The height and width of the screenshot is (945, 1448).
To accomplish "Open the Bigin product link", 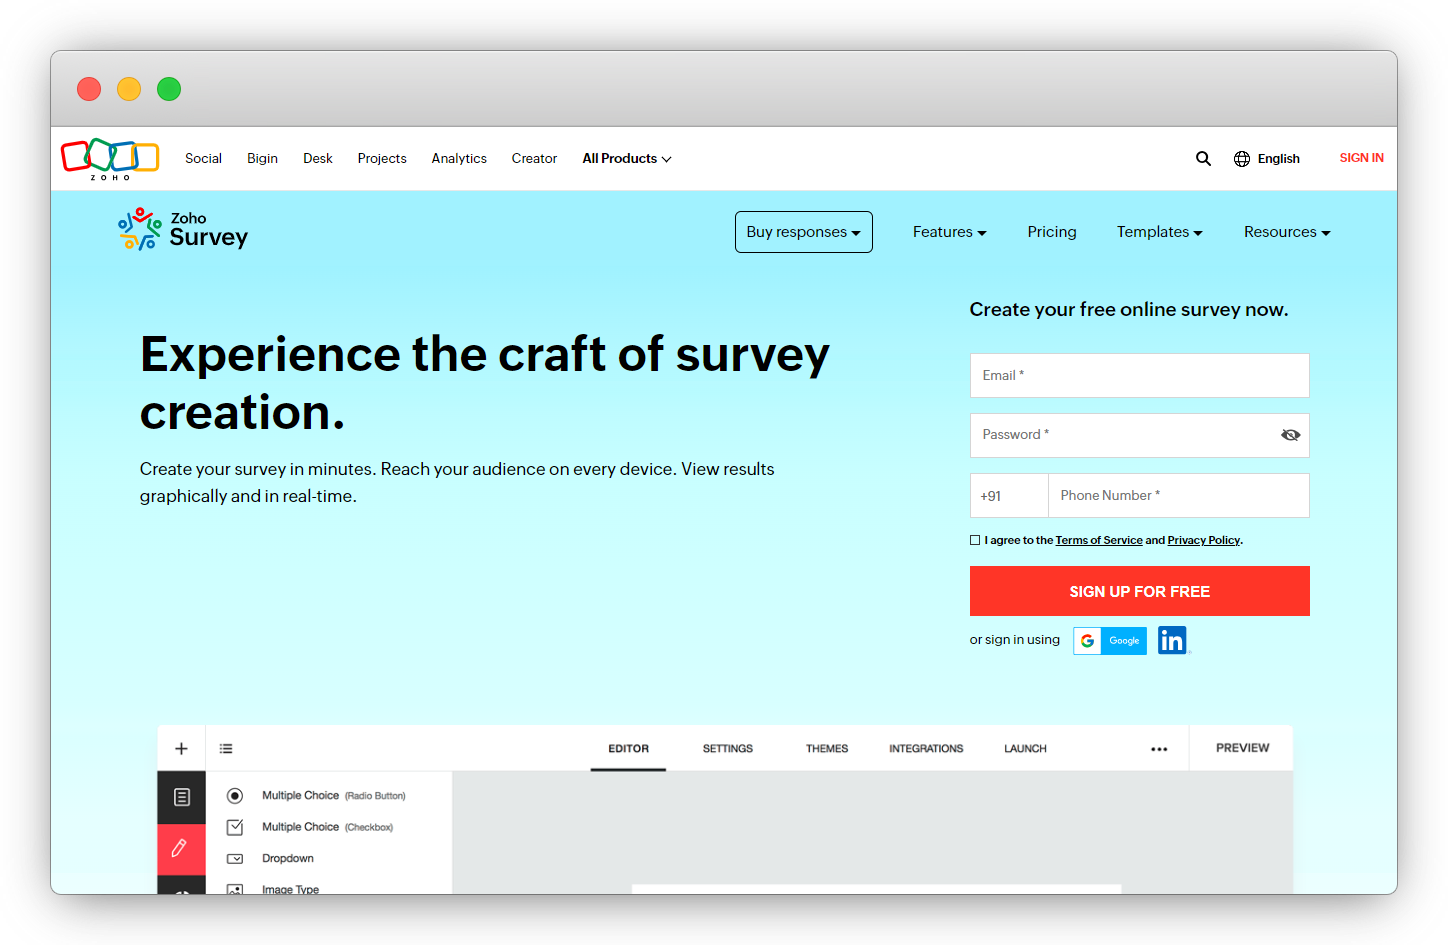I will click(x=263, y=159).
